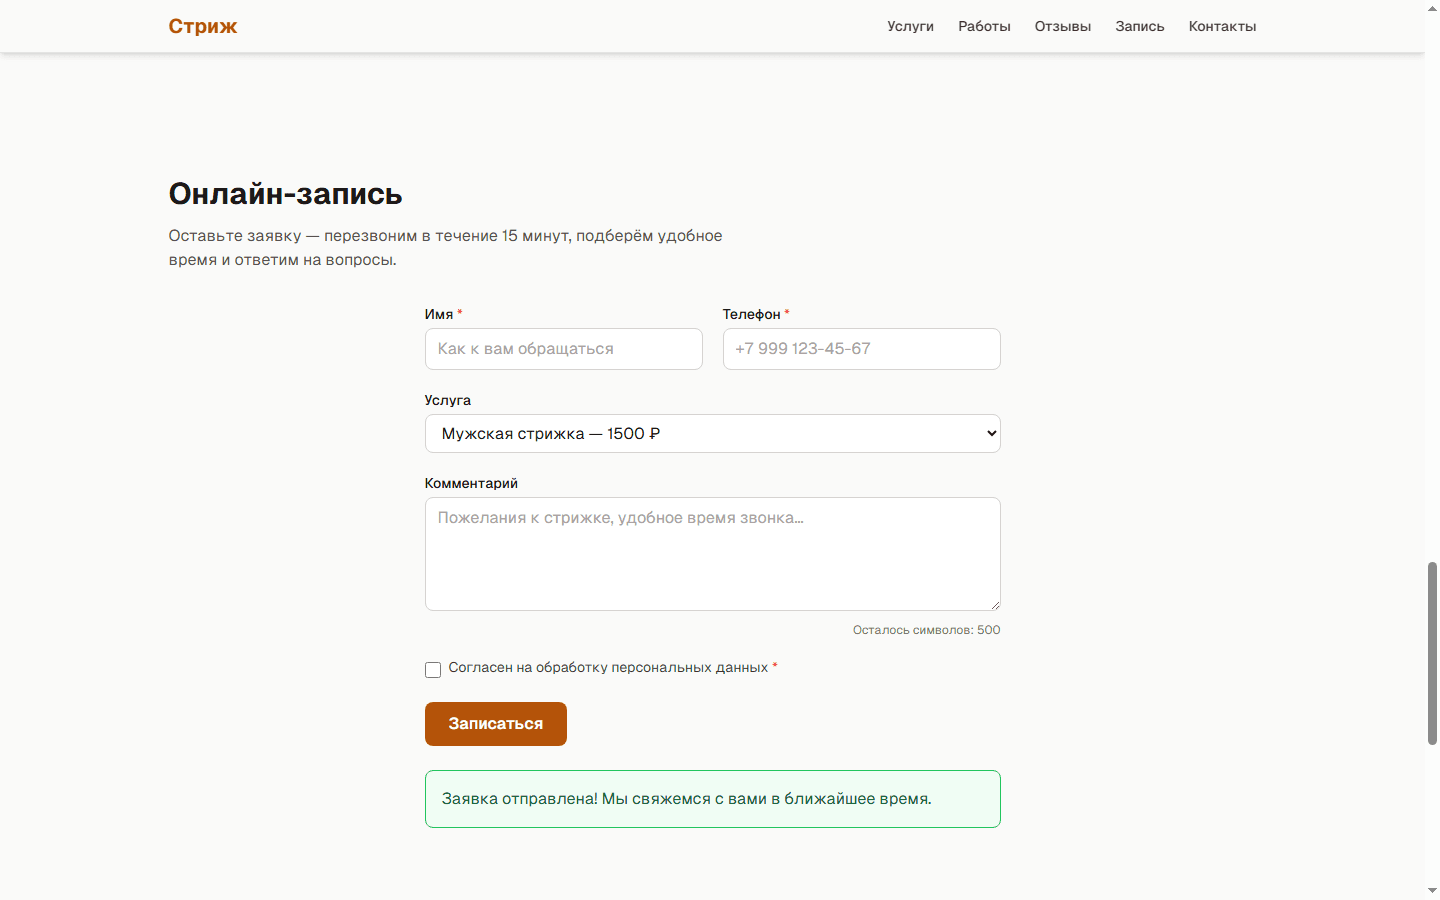
Task: Click the scrollbar up arrow
Action: point(1432,8)
